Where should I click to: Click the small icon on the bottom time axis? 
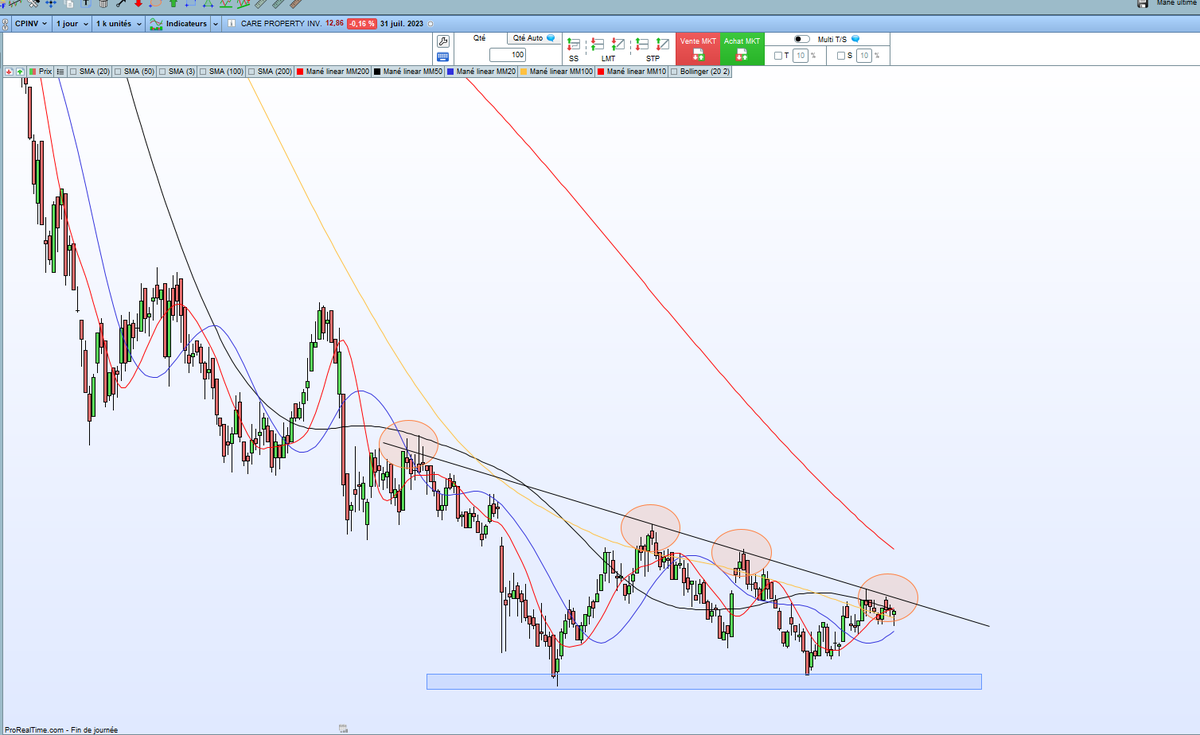coord(343,728)
